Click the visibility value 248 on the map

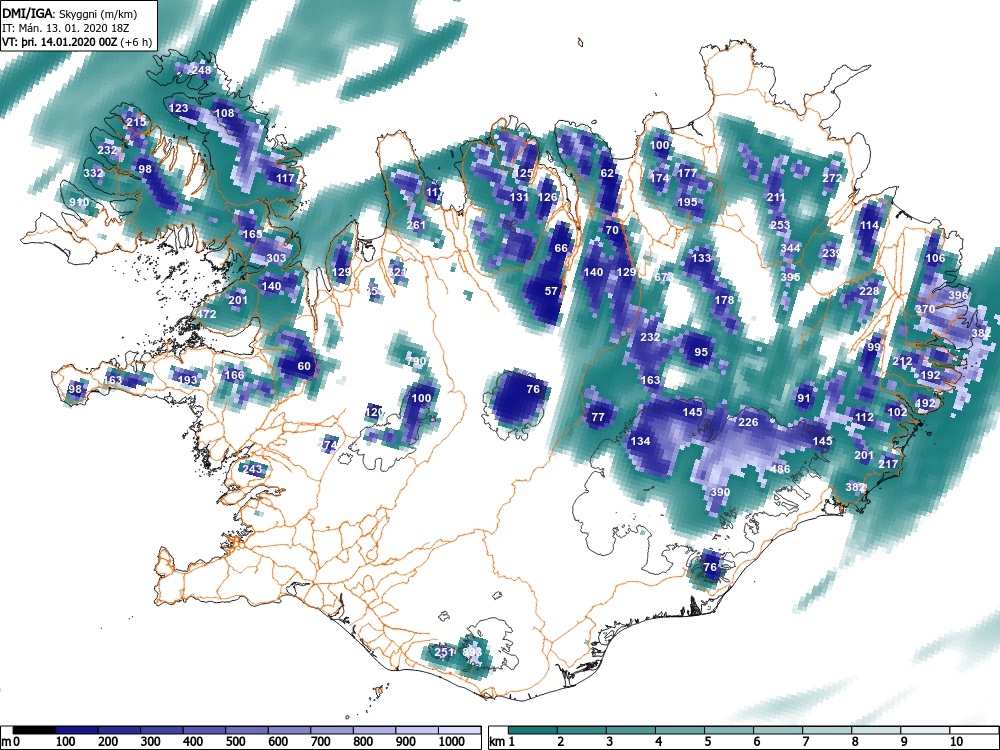[x=201, y=70]
